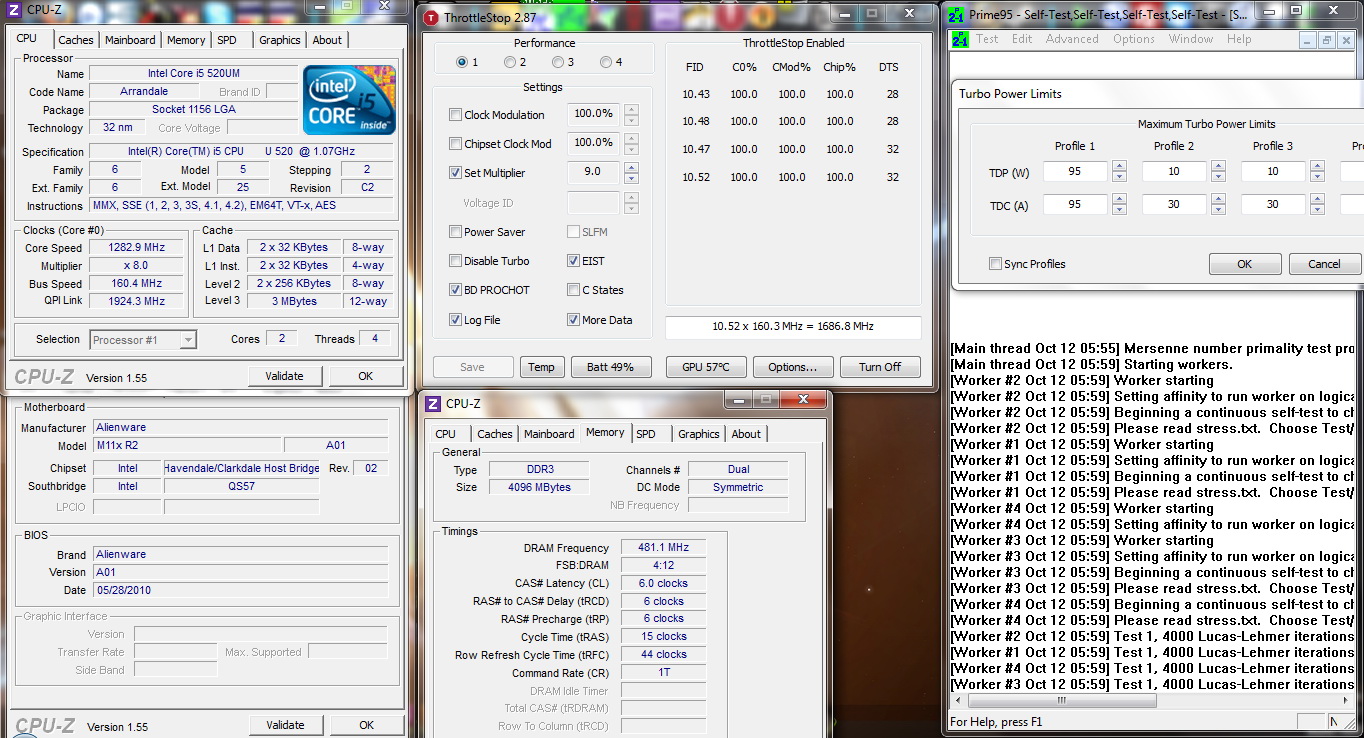This screenshot has height=738, width=1364.
Task: Click the Batt 49% button
Action: click(x=610, y=367)
